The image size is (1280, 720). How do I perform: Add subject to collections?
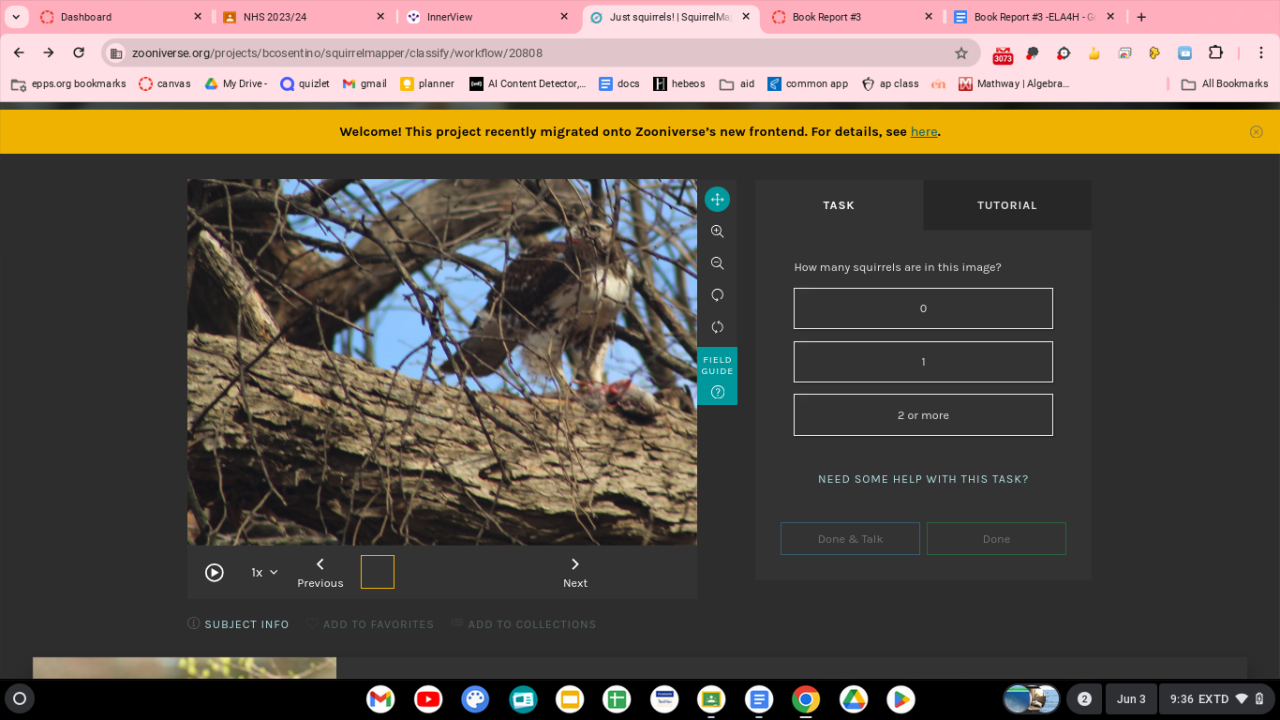click(523, 624)
